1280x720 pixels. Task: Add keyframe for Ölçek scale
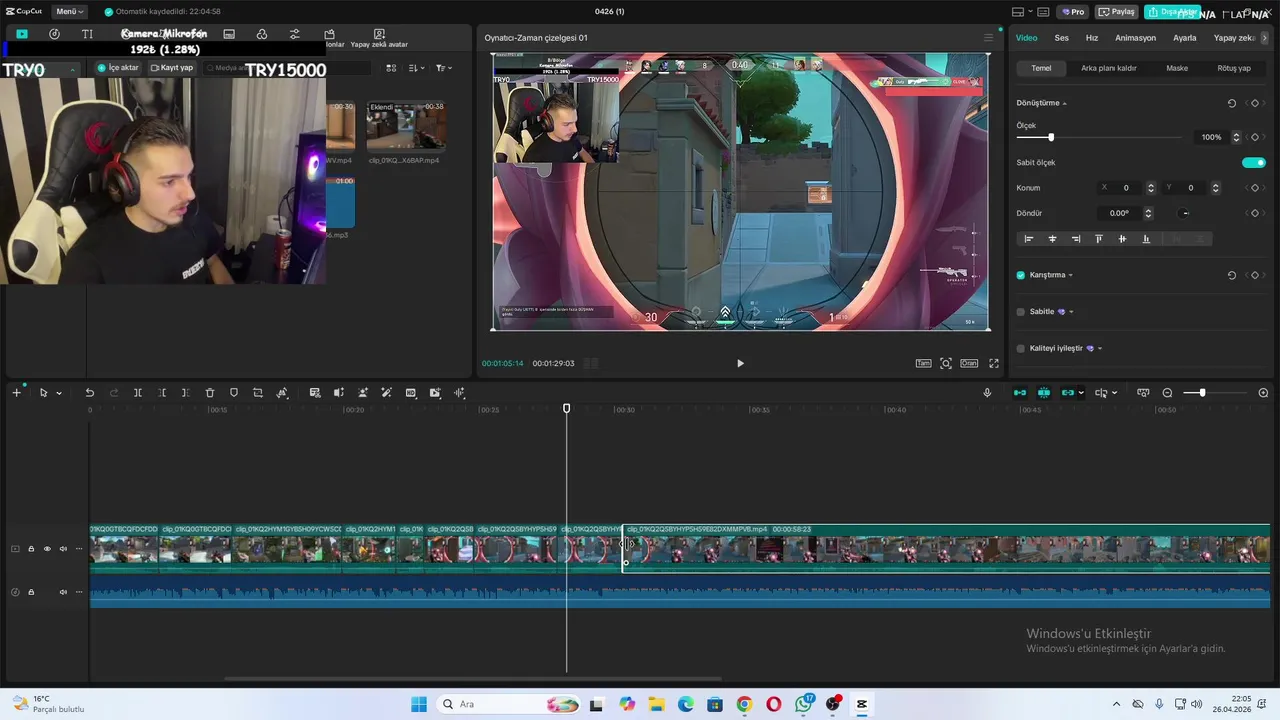tap(1255, 137)
